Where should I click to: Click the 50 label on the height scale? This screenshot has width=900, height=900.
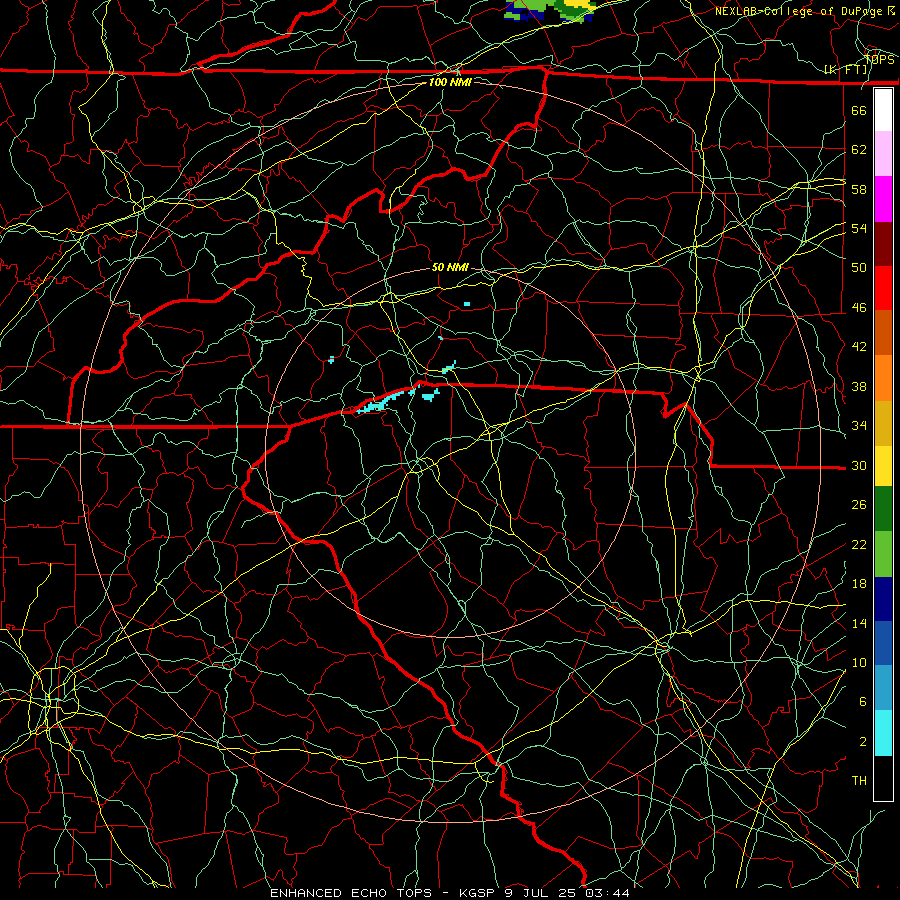pos(859,267)
